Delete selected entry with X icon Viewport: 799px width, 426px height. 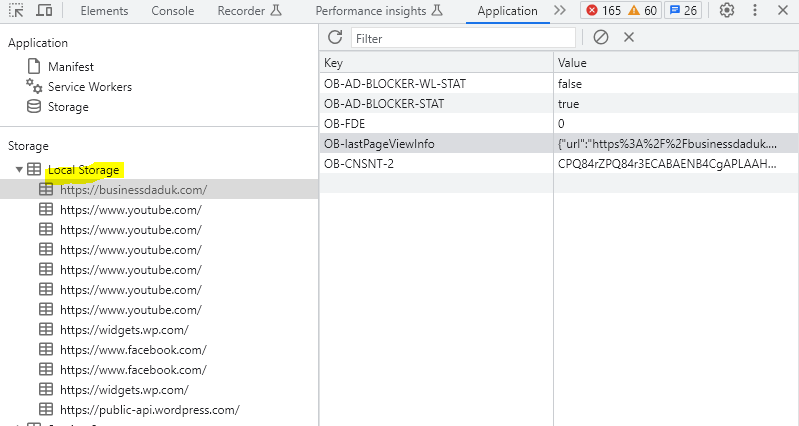(x=629, y=37)
